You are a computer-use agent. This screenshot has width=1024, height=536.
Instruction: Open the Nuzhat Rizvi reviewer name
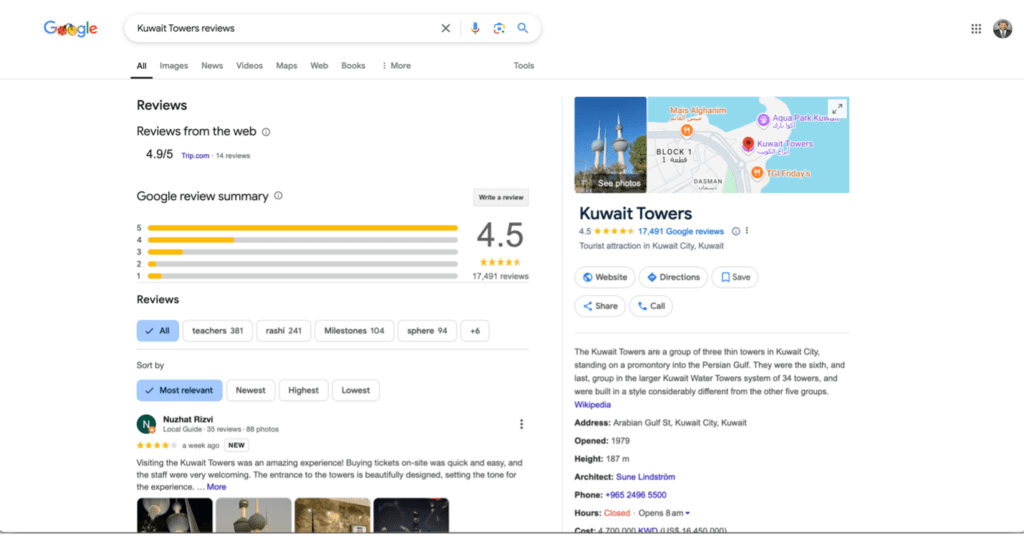coord(188,419)
